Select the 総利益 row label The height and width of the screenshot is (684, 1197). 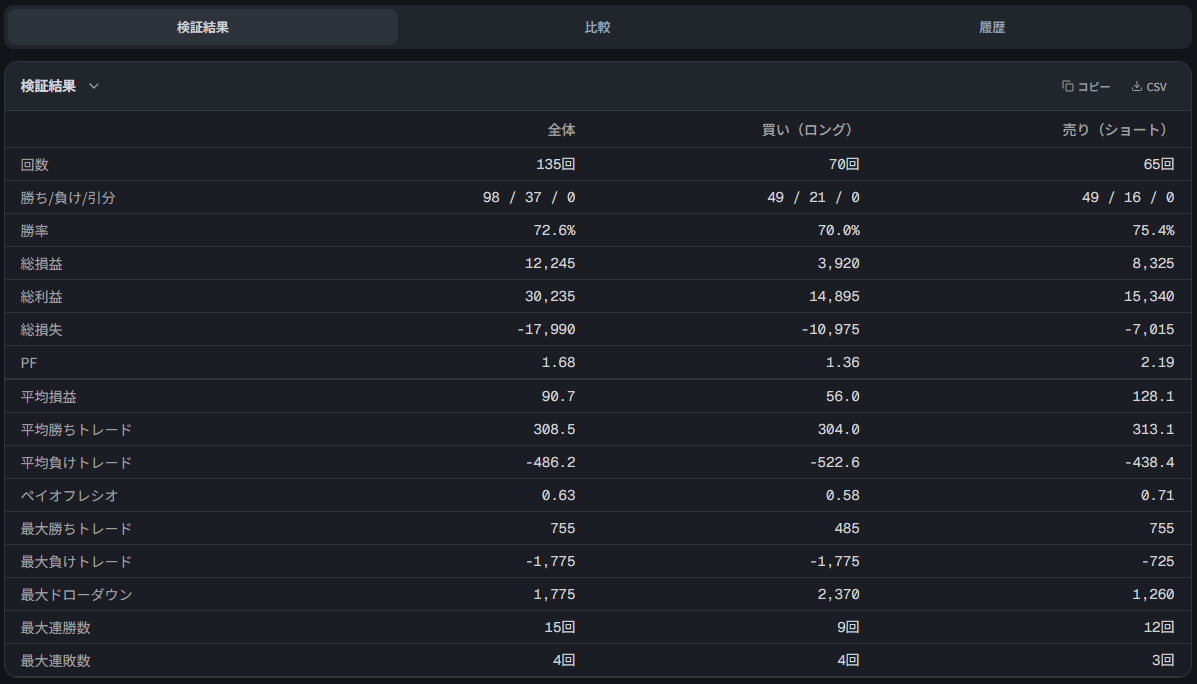(41, 297)
